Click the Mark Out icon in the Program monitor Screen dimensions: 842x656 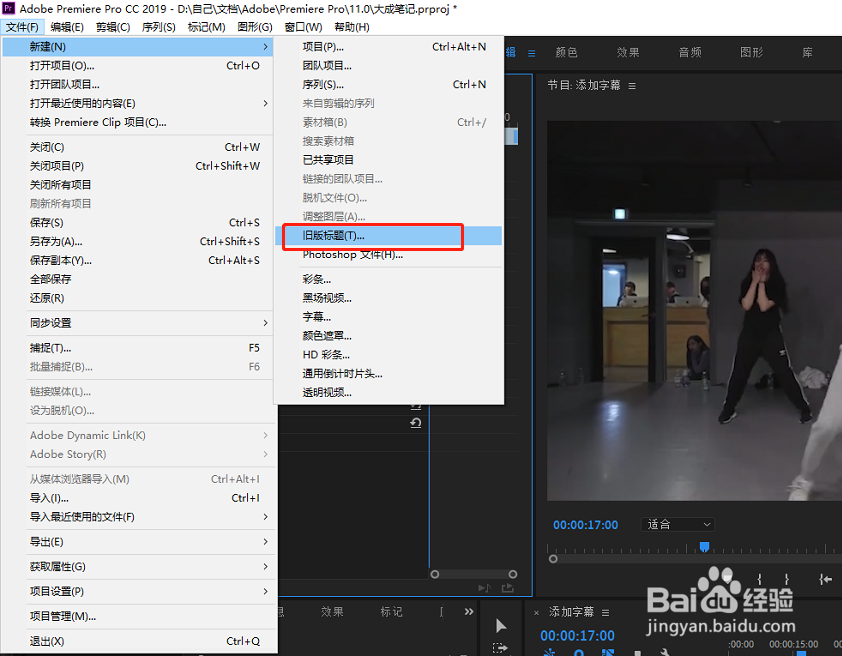(x=786, y=577)
